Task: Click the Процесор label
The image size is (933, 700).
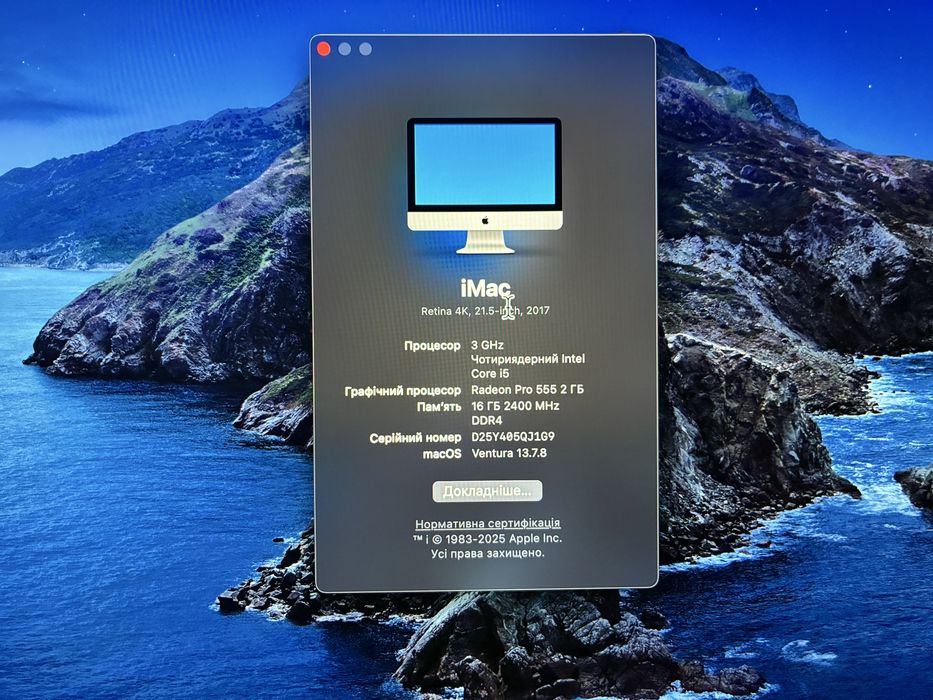Action: point(433,346)
